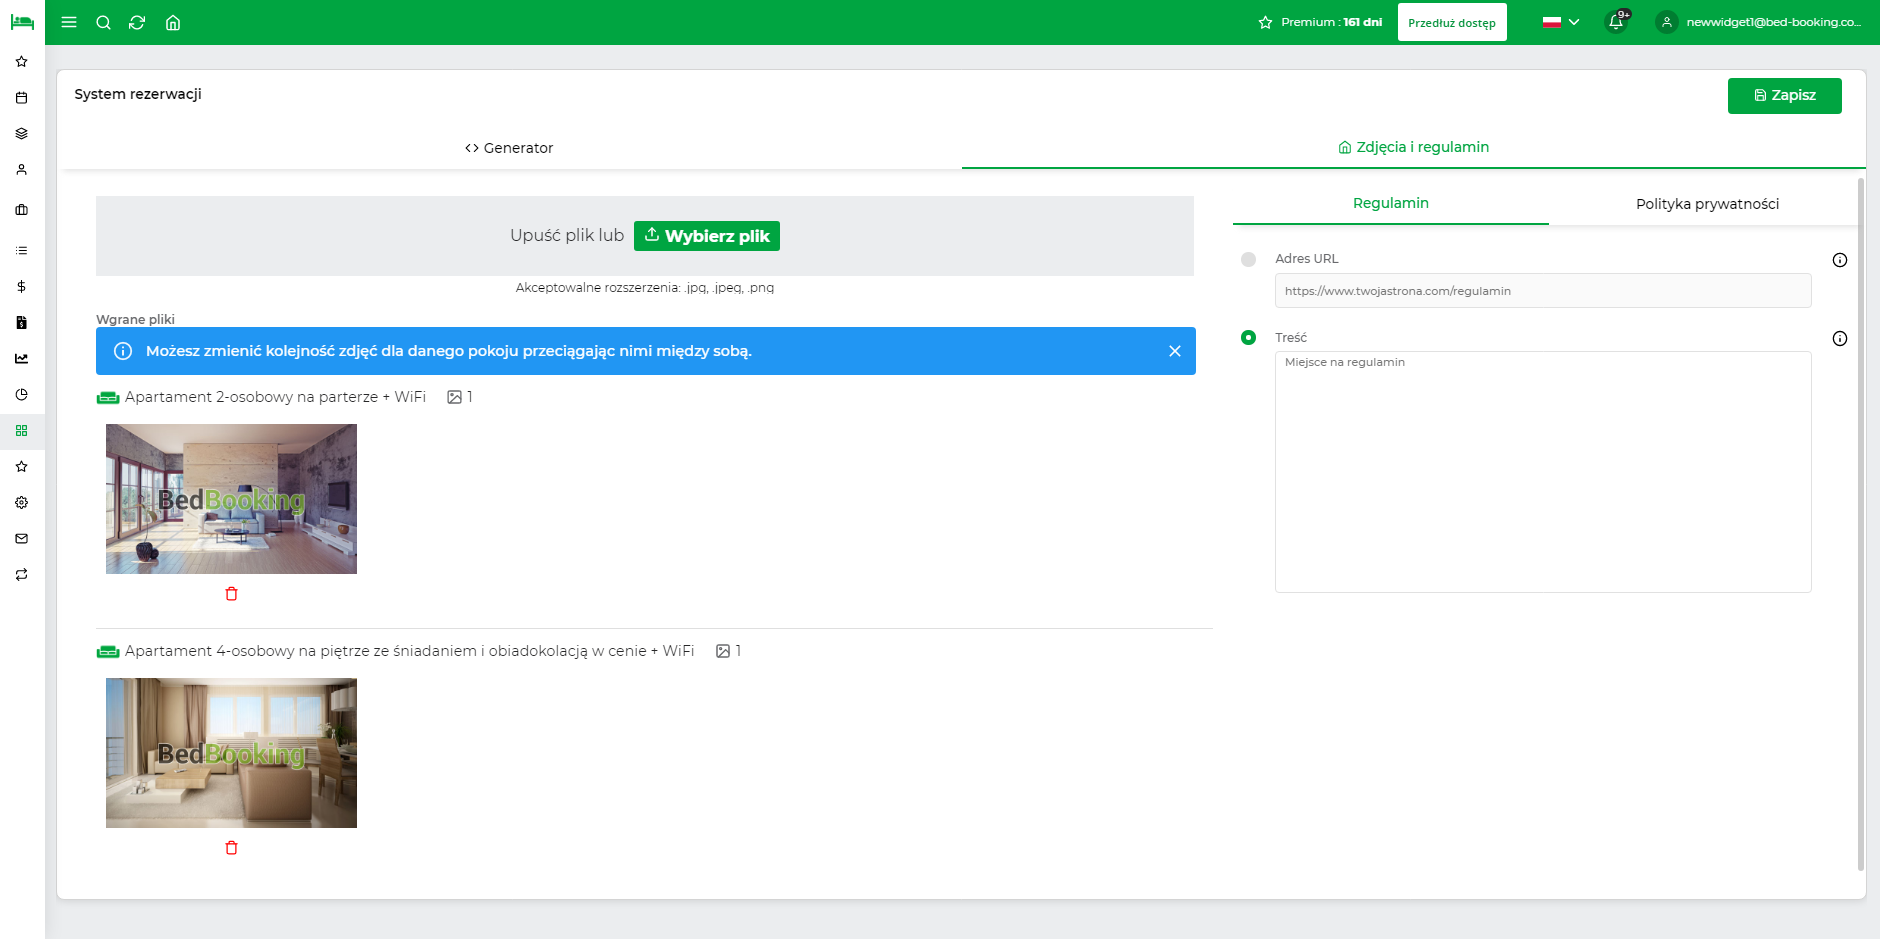The image size is (1880, 939).
Task: Open suitcase icon in sidebar
Action: (x=22, y=210)
